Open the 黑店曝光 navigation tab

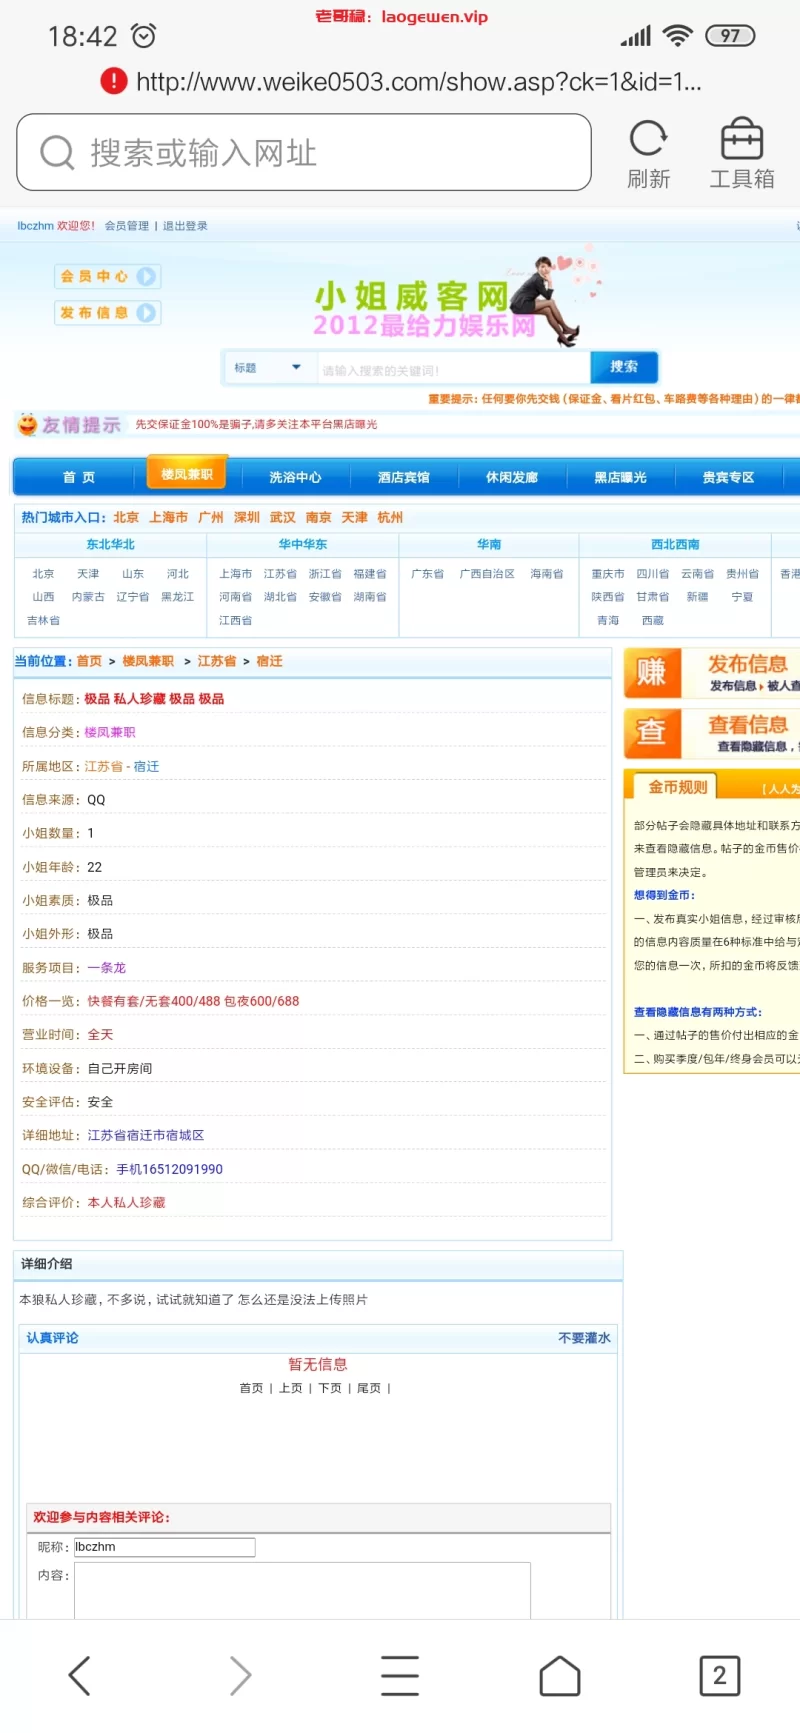coord(620,477)
